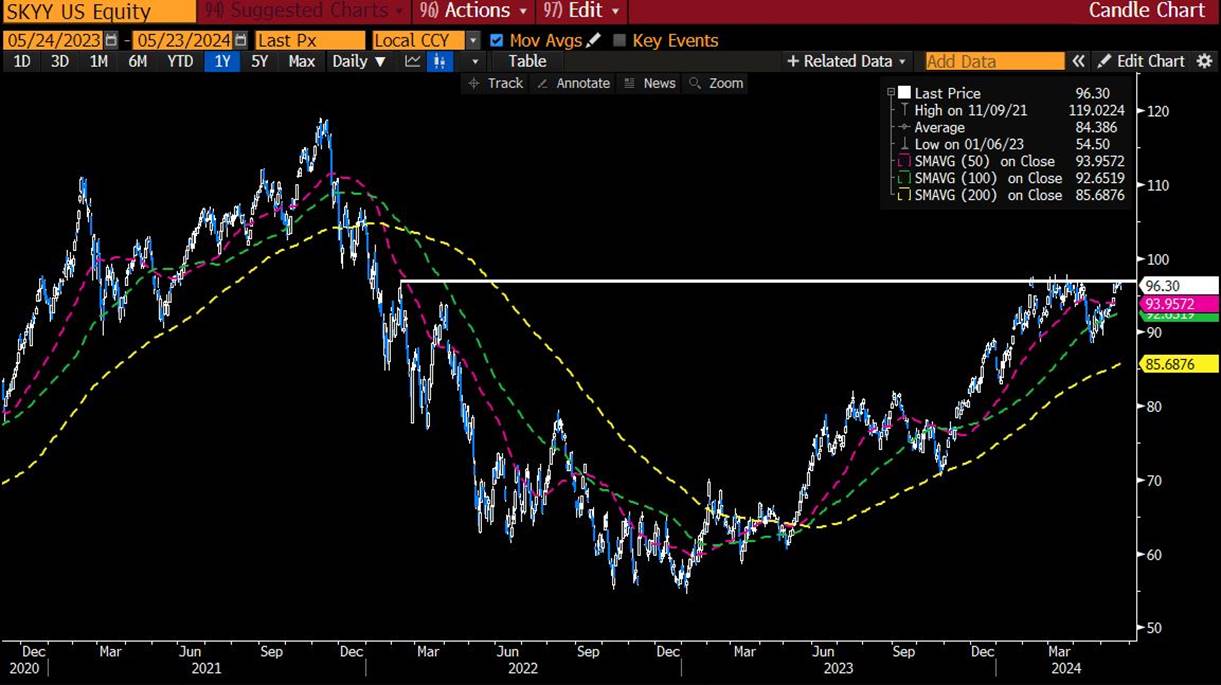The width and height of the screenshot is (1221, 685).
Task: Click SMAVG (200) yellow legend swatch
Action: [904, 195]
